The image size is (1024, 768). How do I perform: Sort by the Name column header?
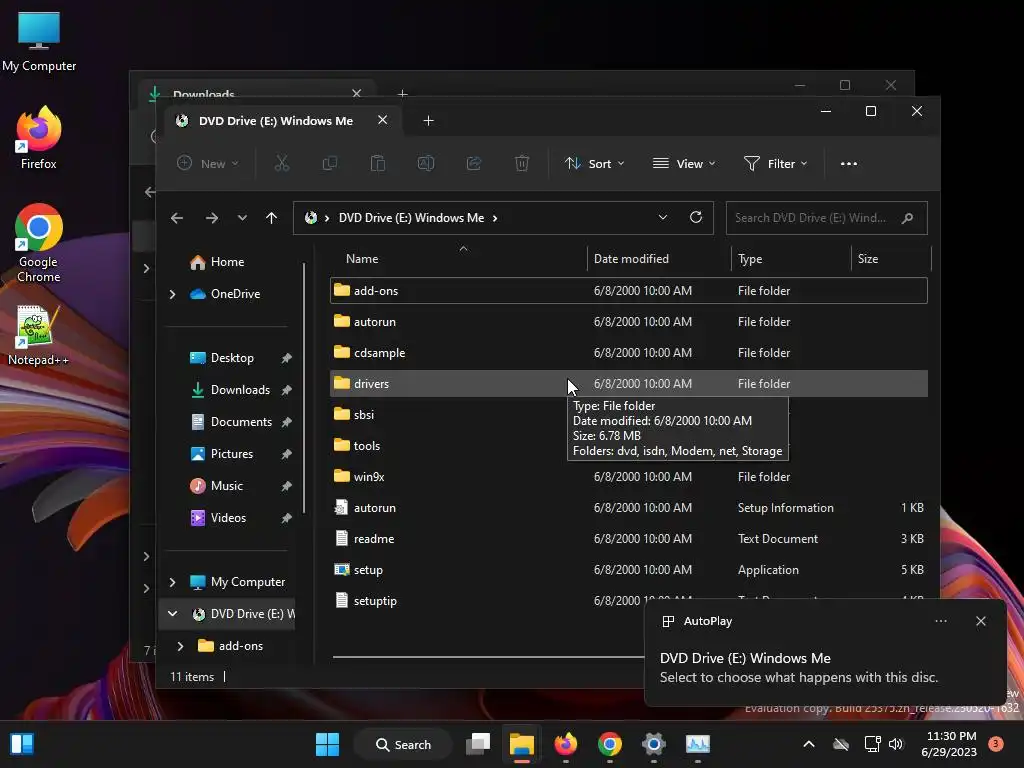coord(362,259)
